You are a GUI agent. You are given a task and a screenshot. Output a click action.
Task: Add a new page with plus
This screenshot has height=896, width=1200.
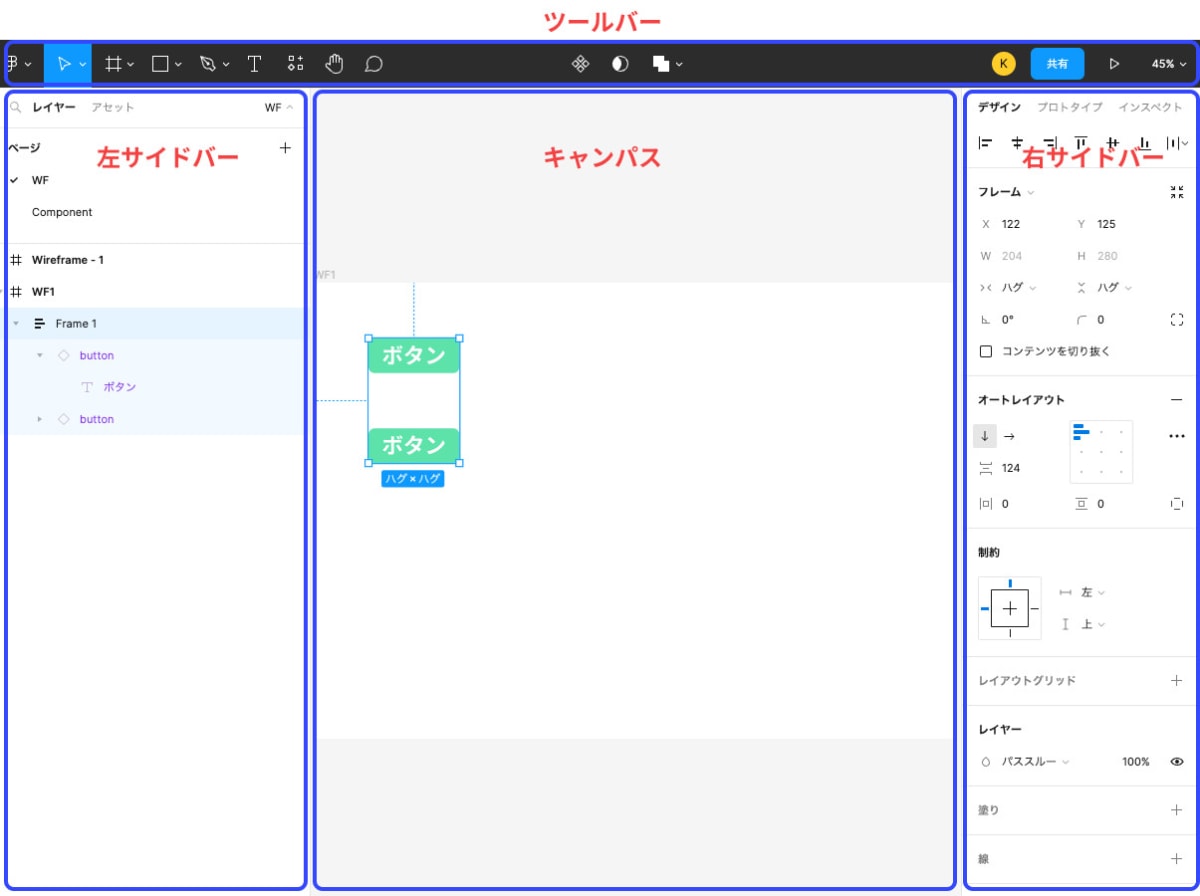coord(285,148)
